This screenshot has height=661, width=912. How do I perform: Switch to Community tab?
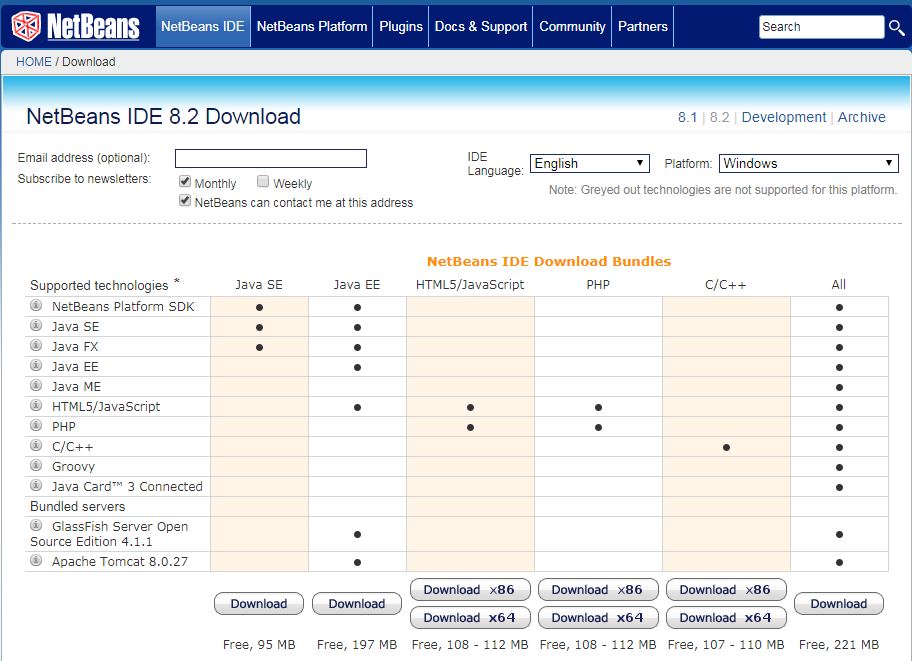point(572,27)
